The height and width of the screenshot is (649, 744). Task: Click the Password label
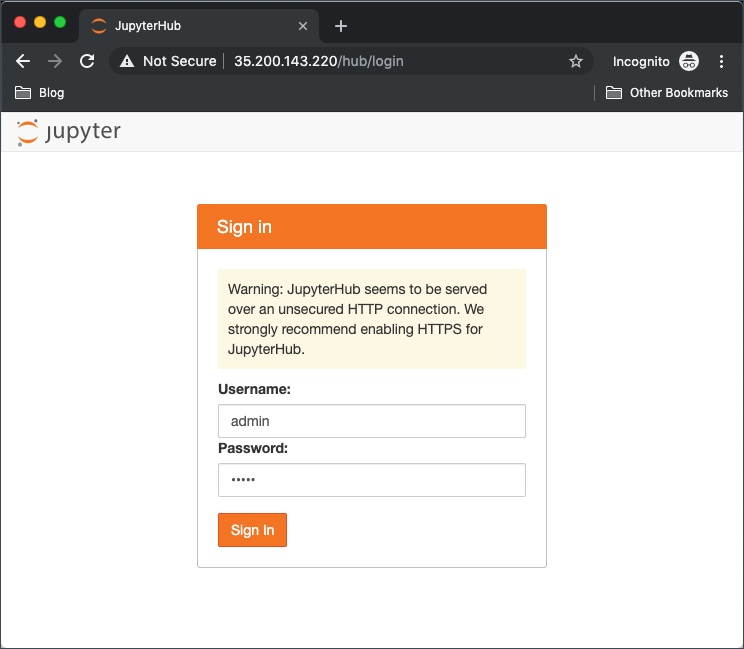[253, 448]
